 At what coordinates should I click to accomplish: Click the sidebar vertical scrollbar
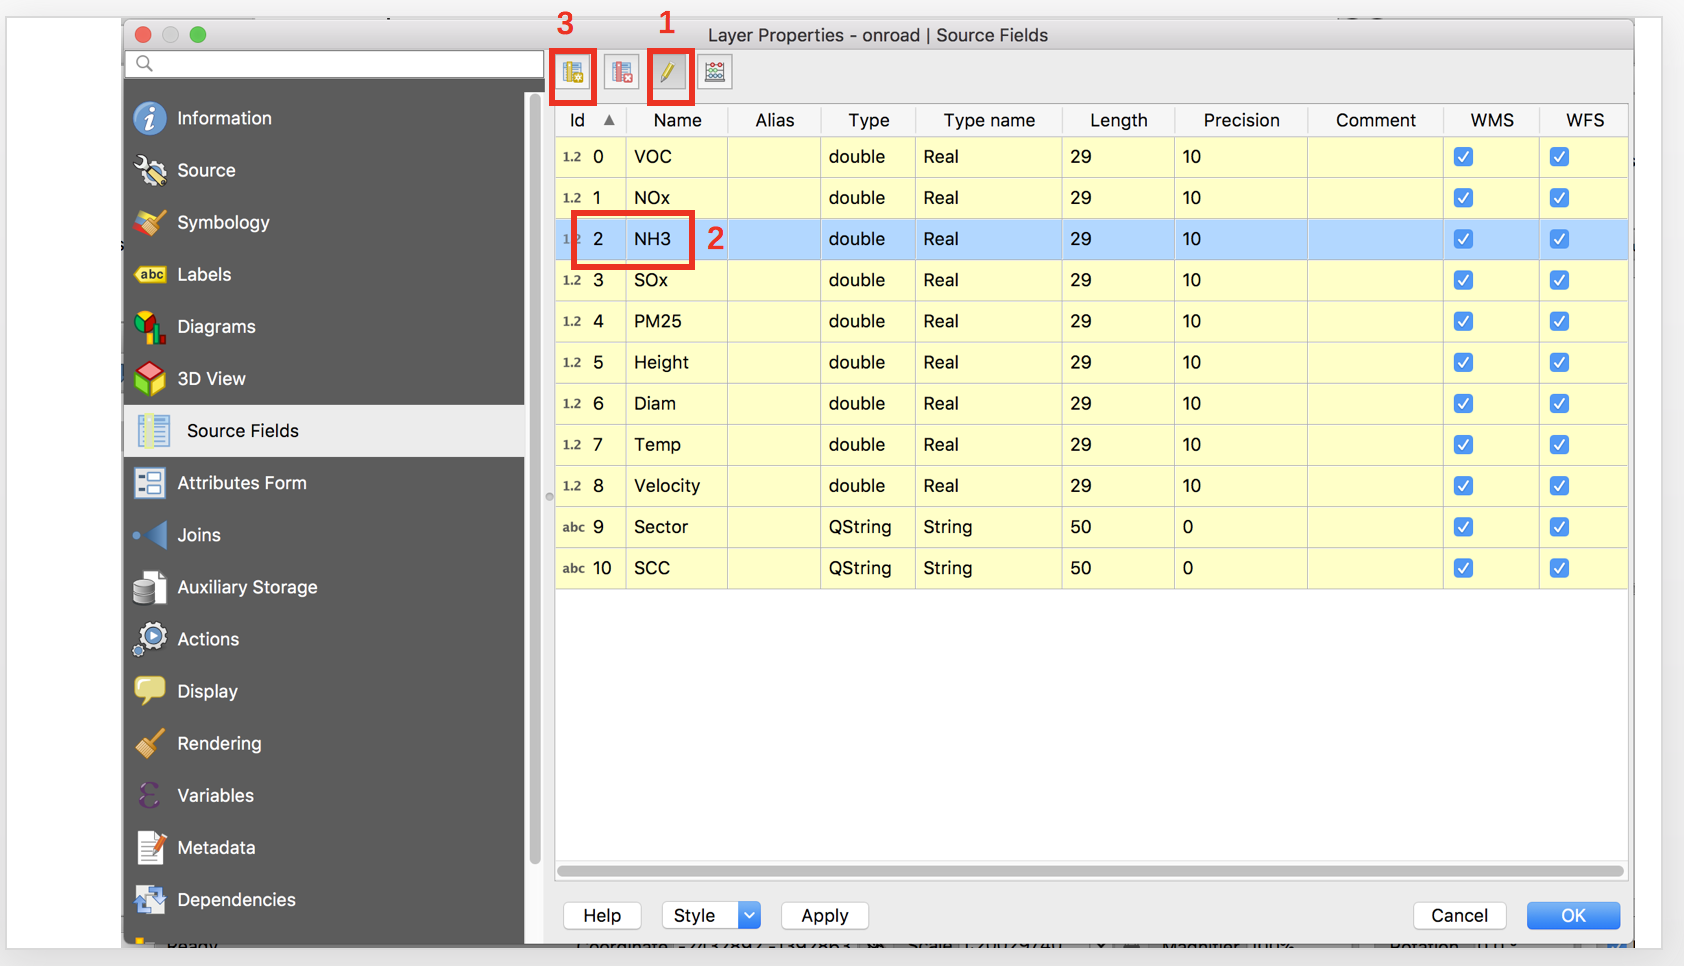[535, 480]
